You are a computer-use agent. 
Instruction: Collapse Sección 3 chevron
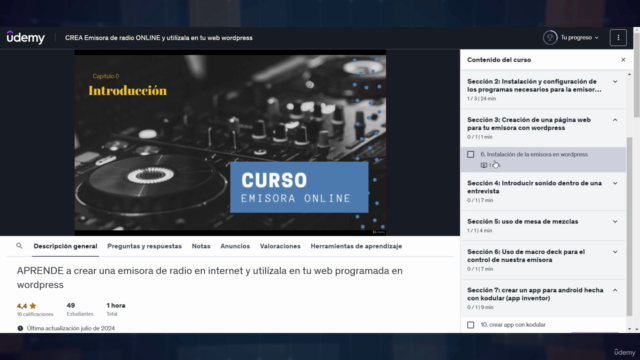615,120
